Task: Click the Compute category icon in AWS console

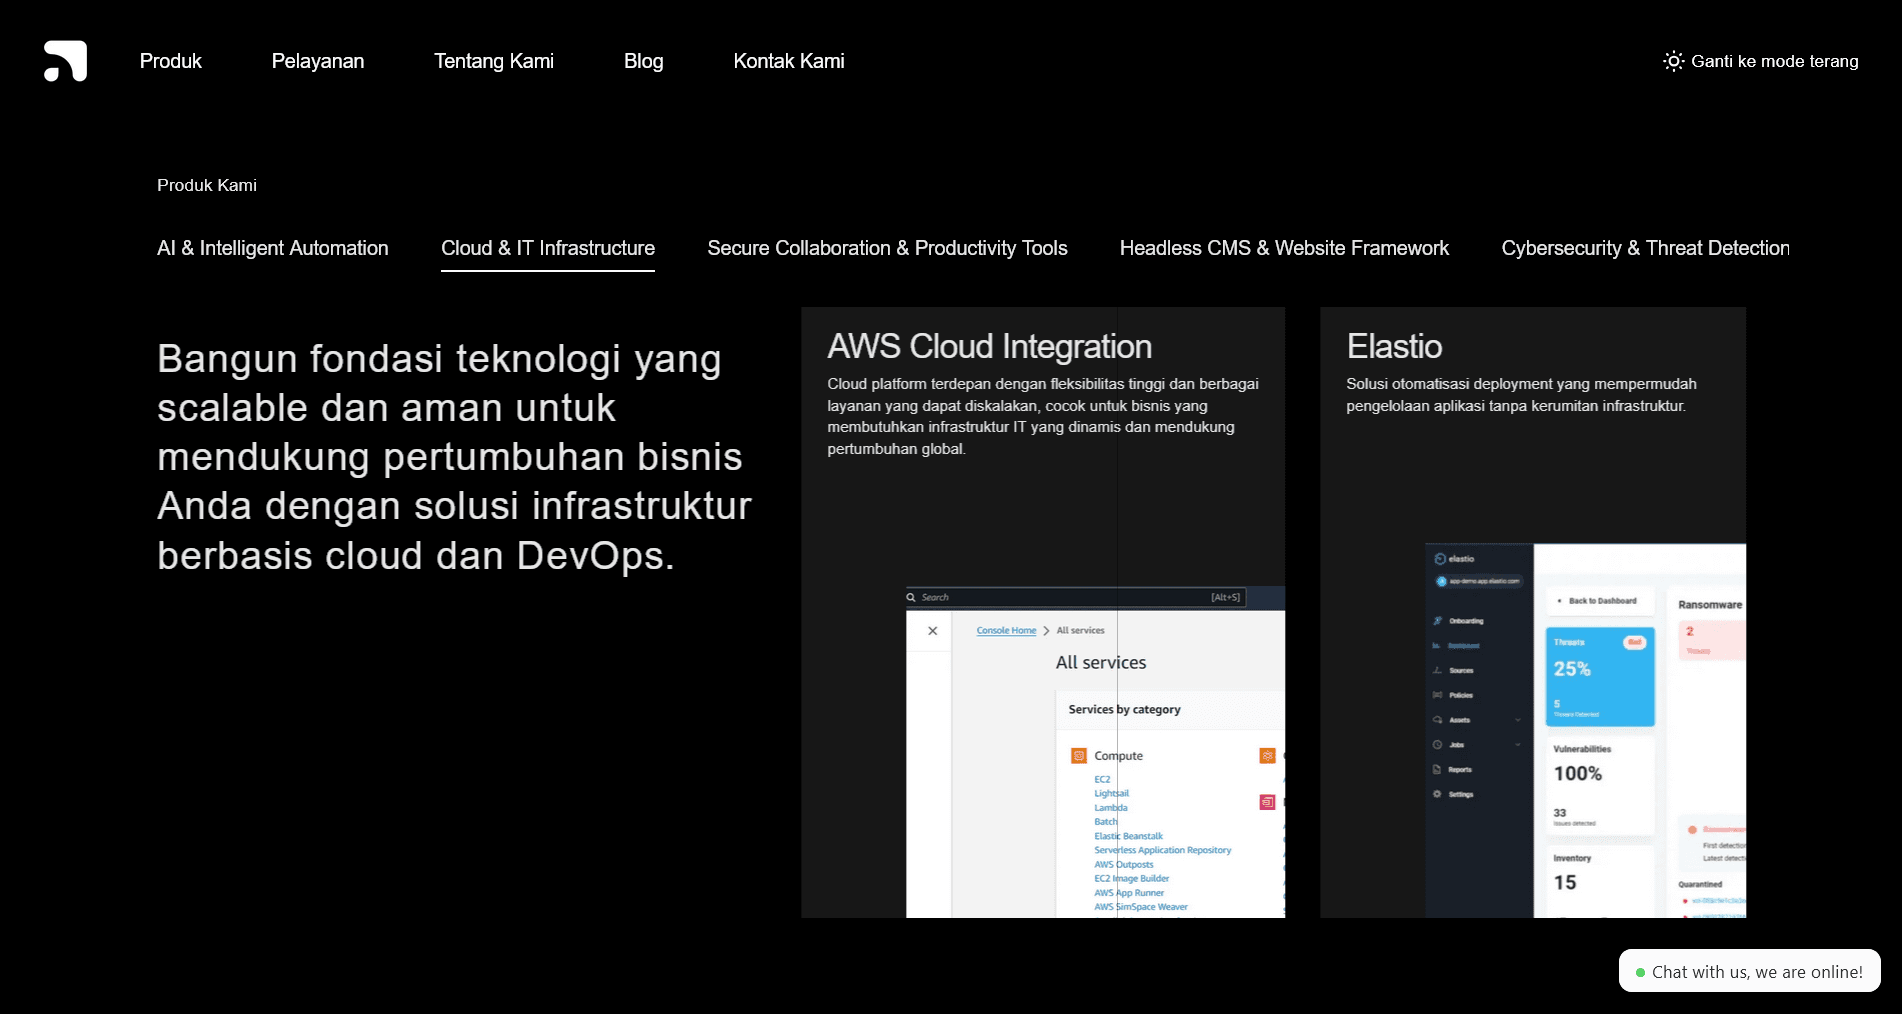Action: pyautogui.click(x=1079, y=756)
